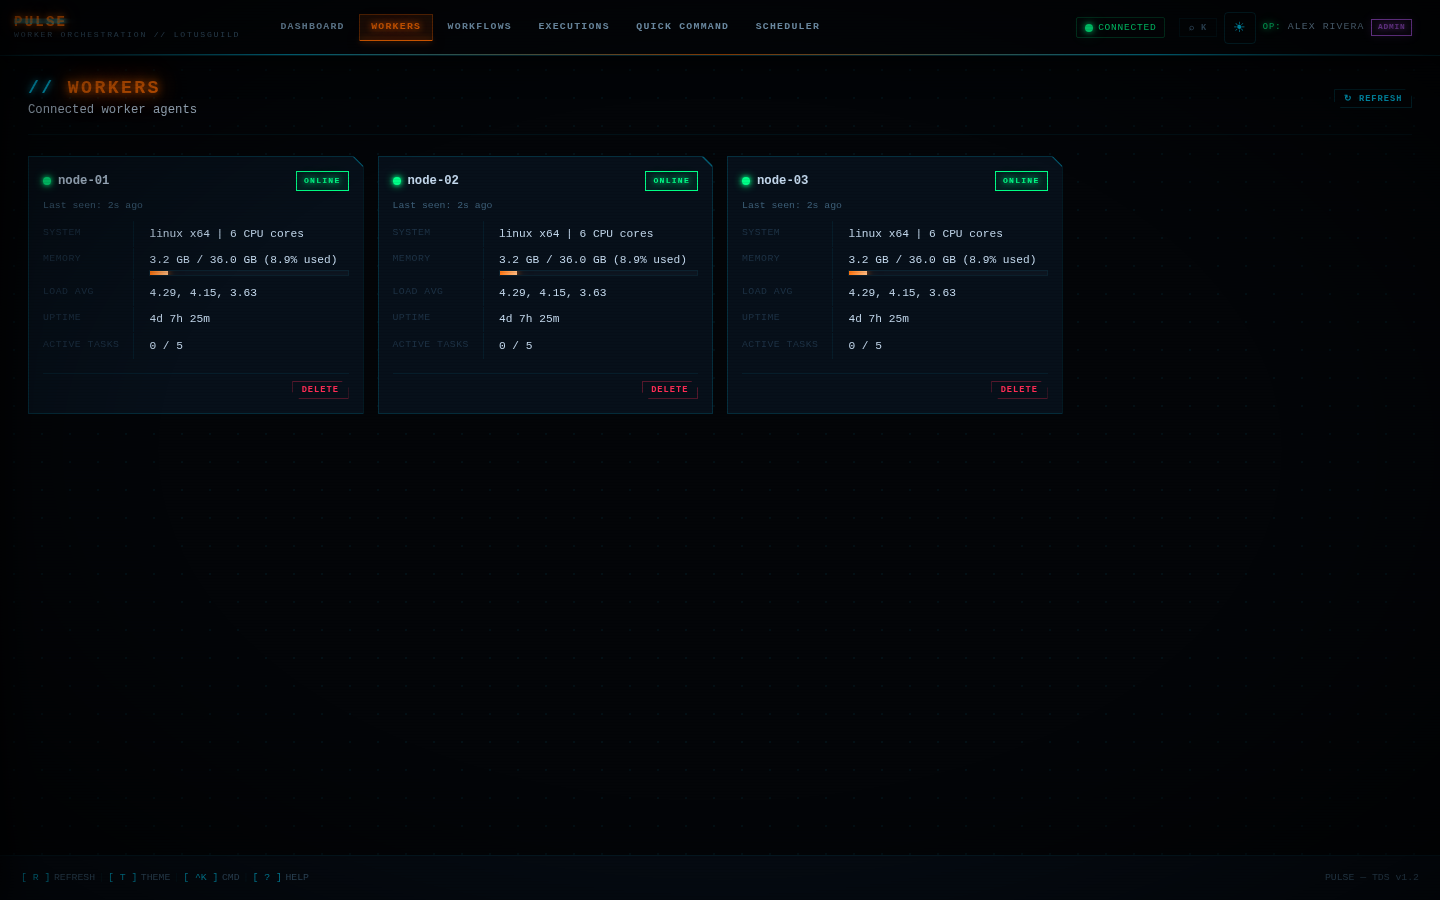Image resolution: width=1440 pixels, height=900 pixels.
Task: Click the memory usage bar for node-03
Action: [948, 273]
